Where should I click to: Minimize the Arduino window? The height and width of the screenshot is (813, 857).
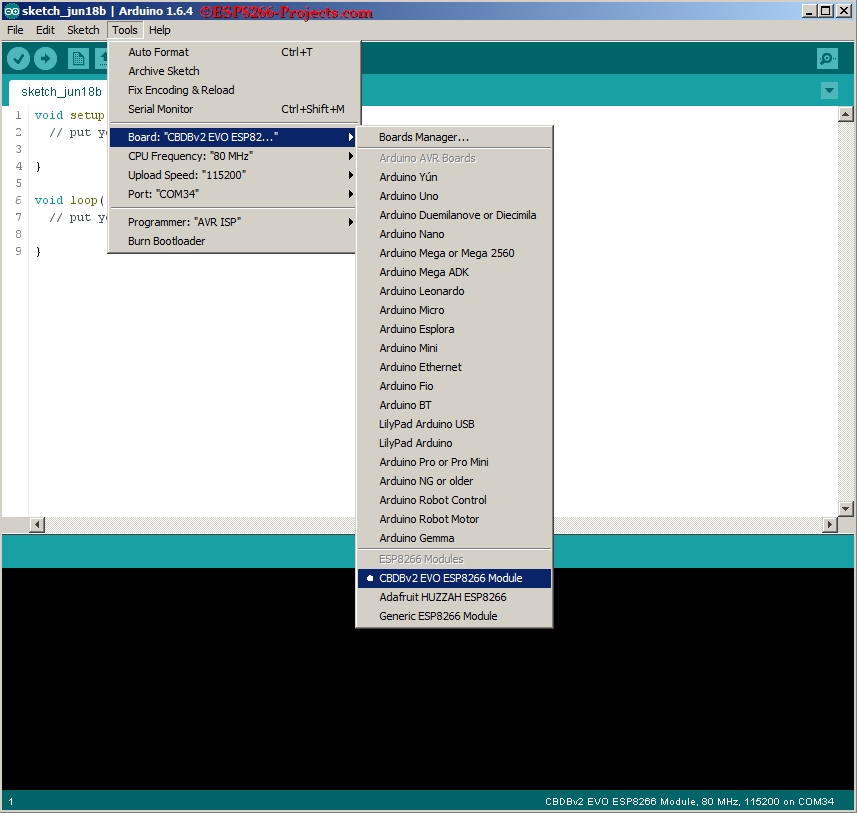coord(809,11)
